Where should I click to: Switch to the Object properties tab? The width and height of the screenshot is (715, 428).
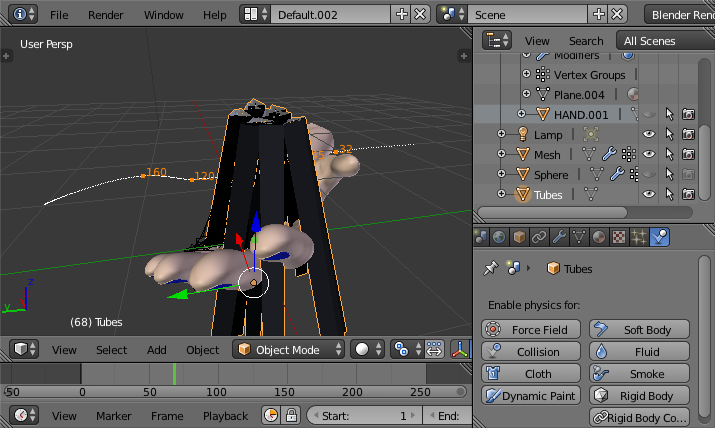pos(519,237)
